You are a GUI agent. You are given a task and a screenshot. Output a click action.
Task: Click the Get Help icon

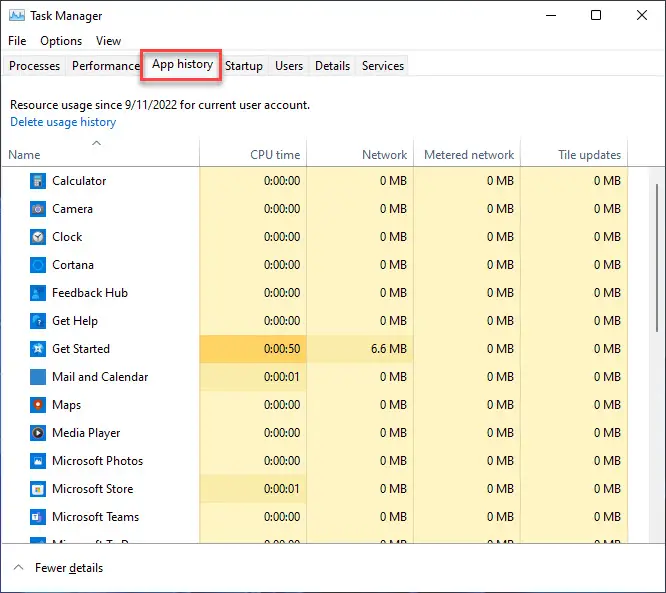(38, 321)
